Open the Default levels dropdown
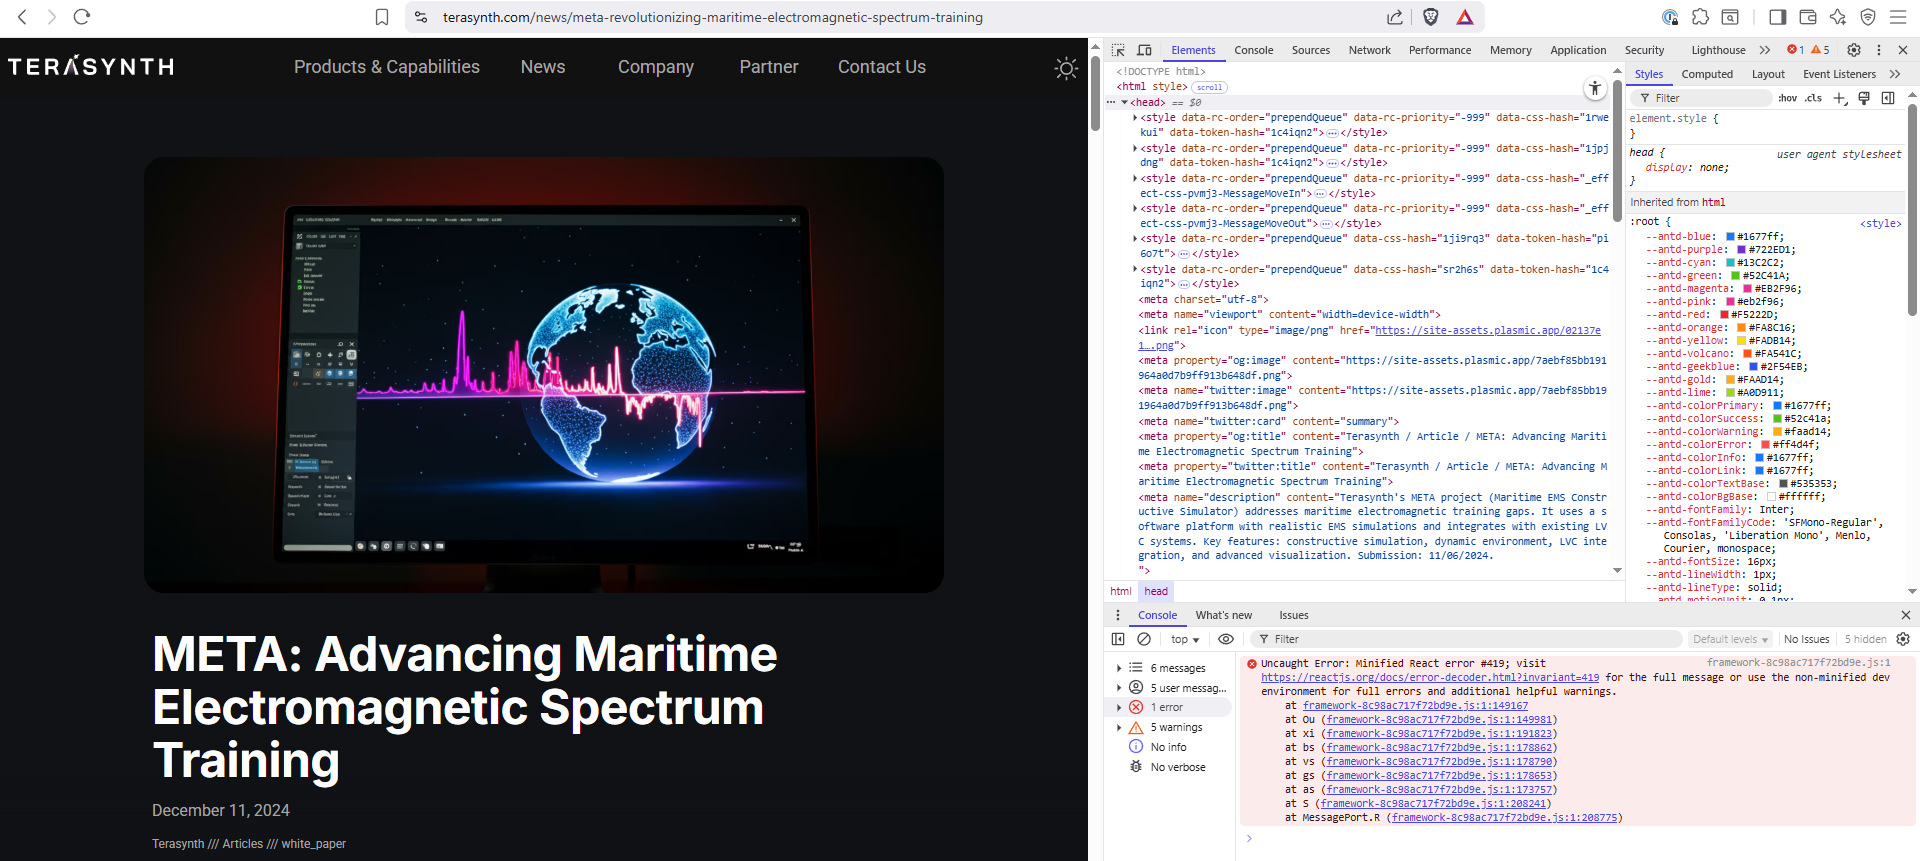 1730,639
